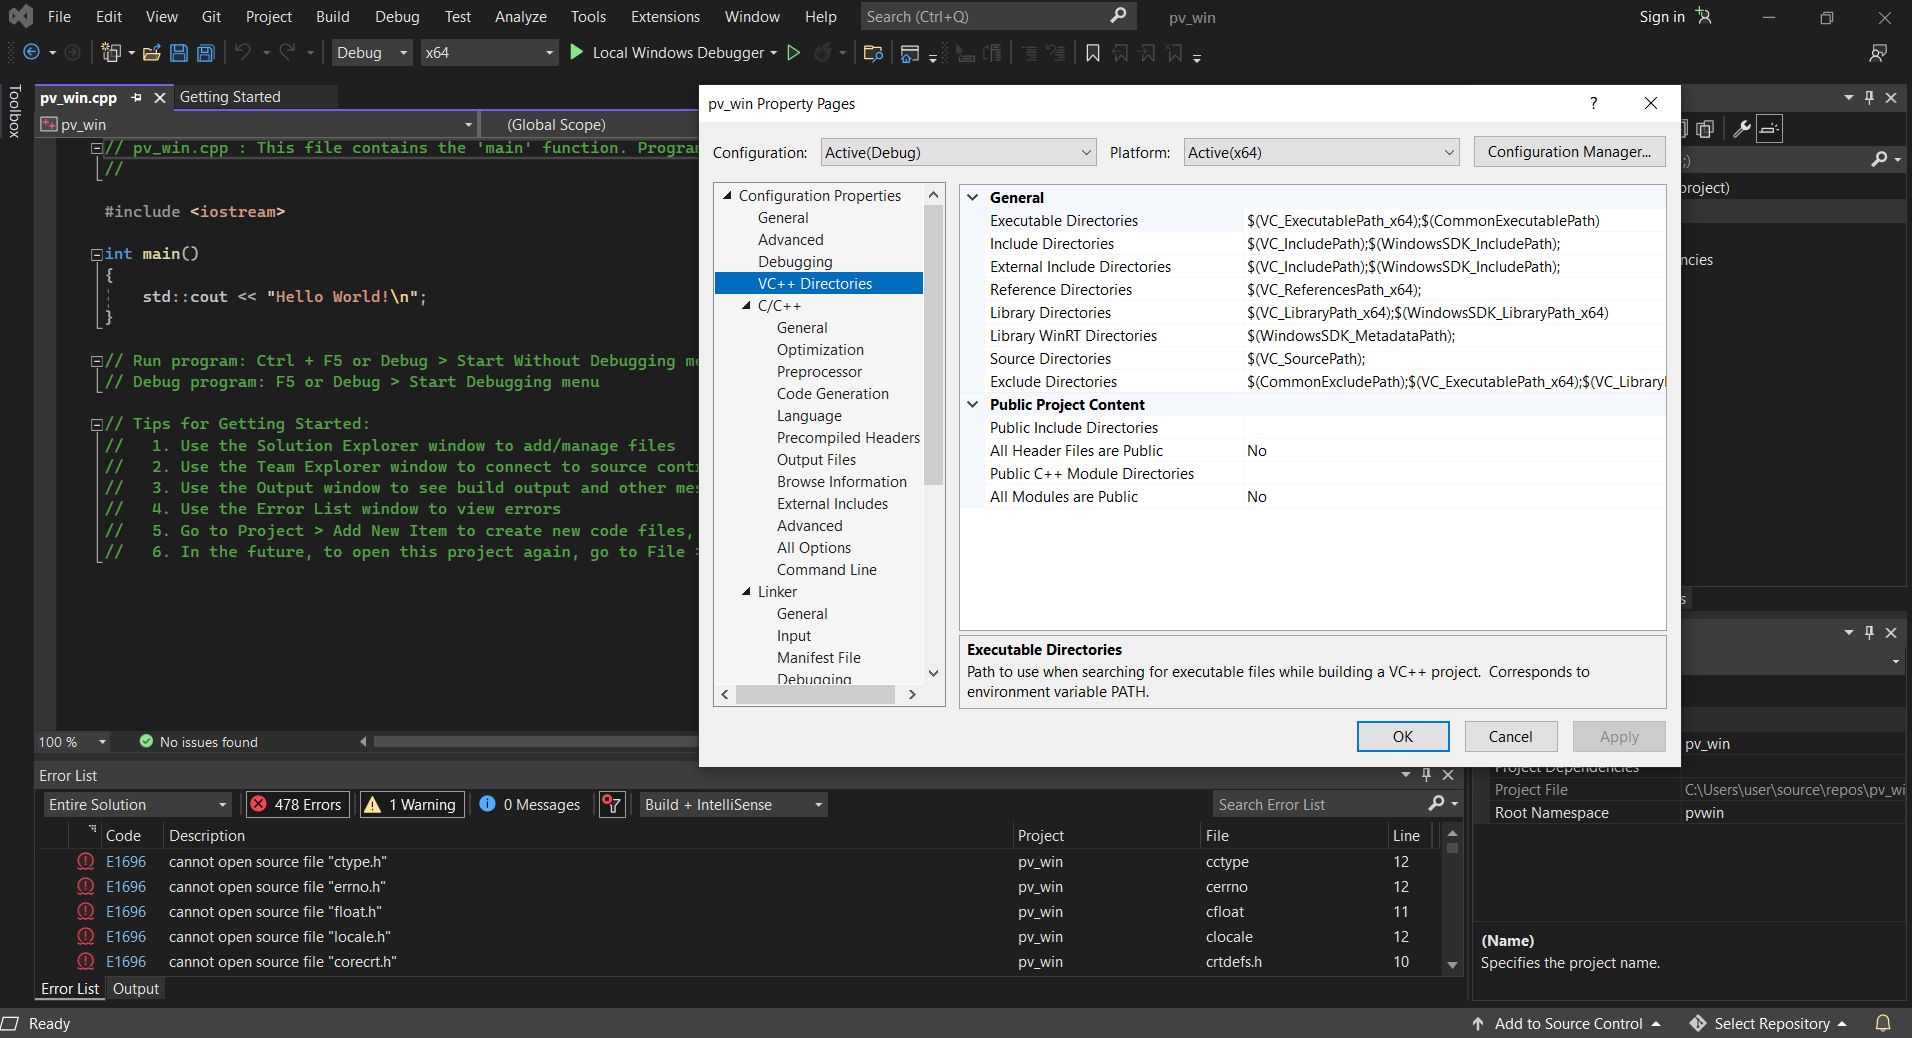Viewport: 1912px width, 1038px height.
Task: Click the Navigate Backward arrow icon
Action: click(x=31, y=53)
